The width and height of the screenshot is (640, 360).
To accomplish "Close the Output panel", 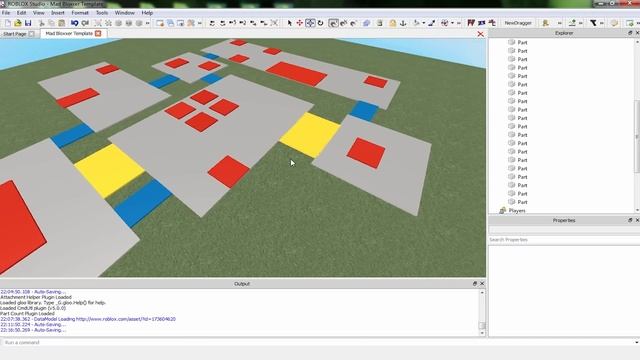I will point(482,283).
